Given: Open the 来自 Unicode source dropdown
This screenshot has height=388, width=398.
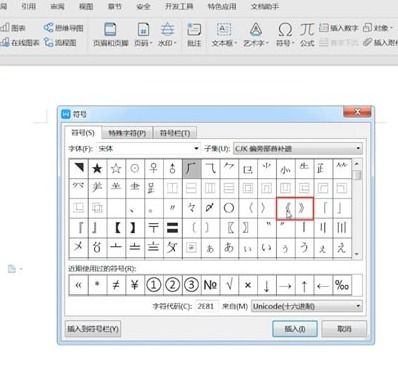Looking at the screenshot, I should [306, 306].
